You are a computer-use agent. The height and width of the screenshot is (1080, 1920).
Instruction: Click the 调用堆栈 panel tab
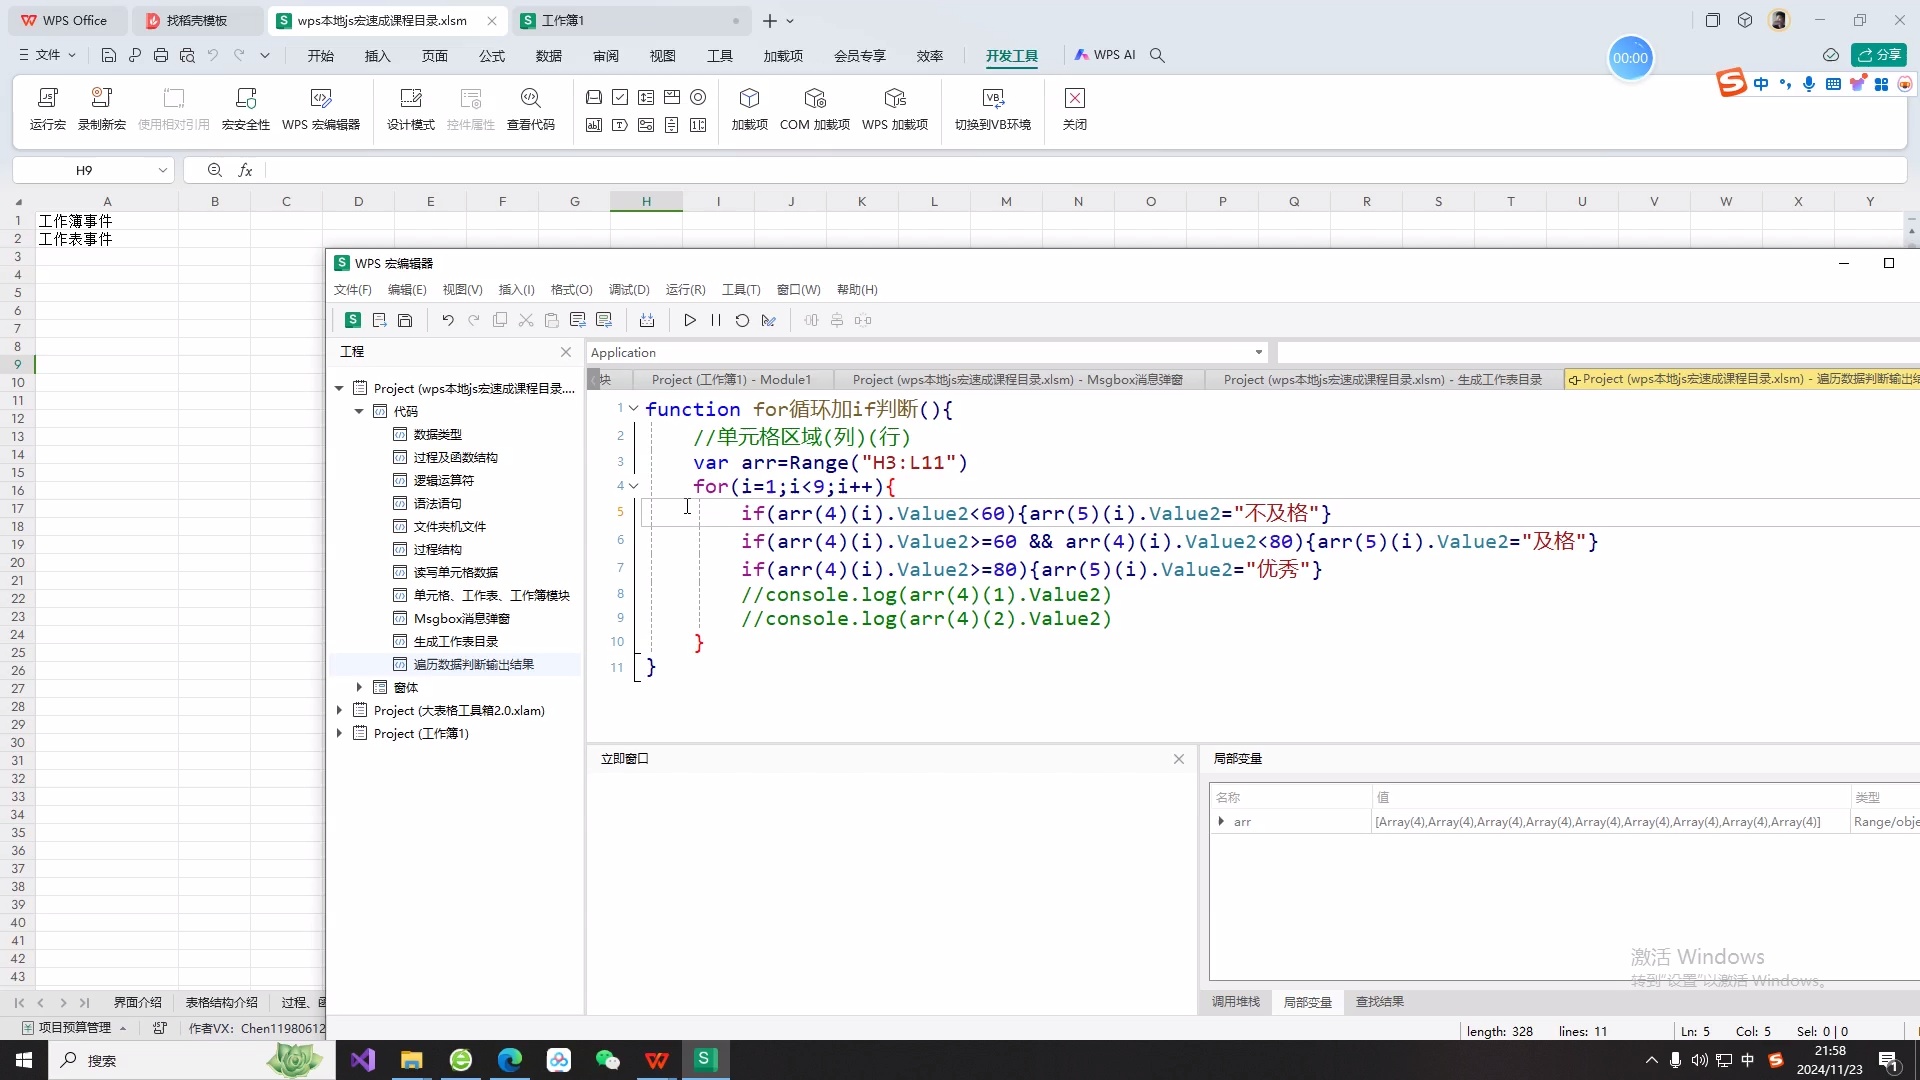tap(1235, 1001)
